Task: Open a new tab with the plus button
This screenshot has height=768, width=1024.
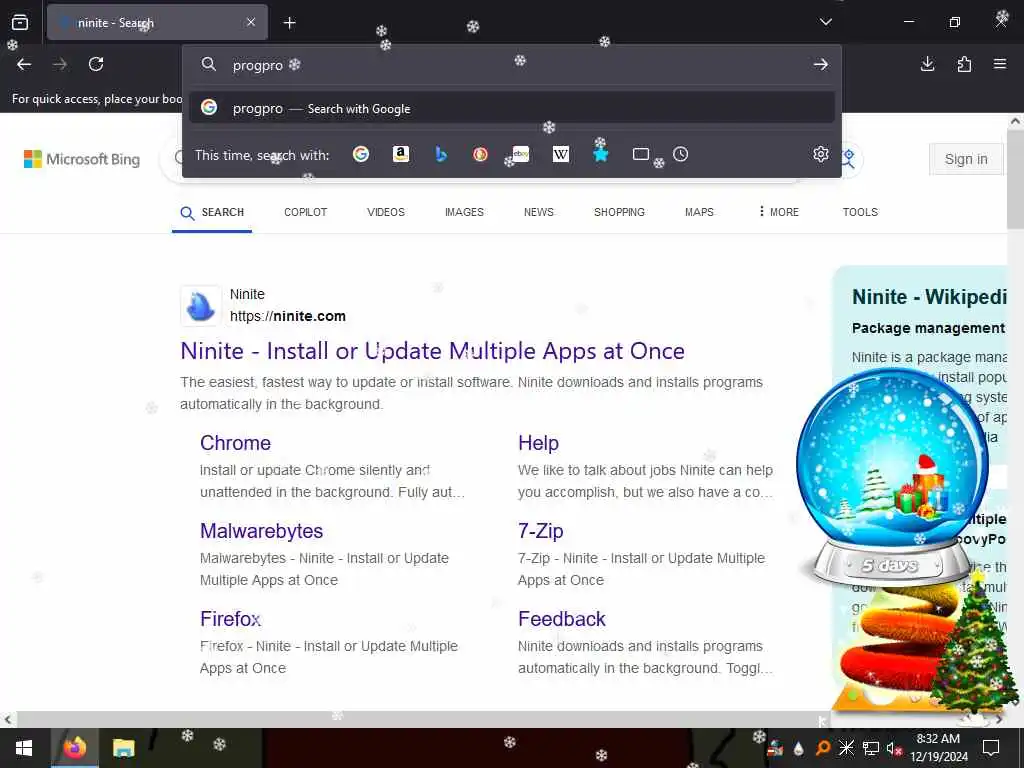Action: click(289, 23)
